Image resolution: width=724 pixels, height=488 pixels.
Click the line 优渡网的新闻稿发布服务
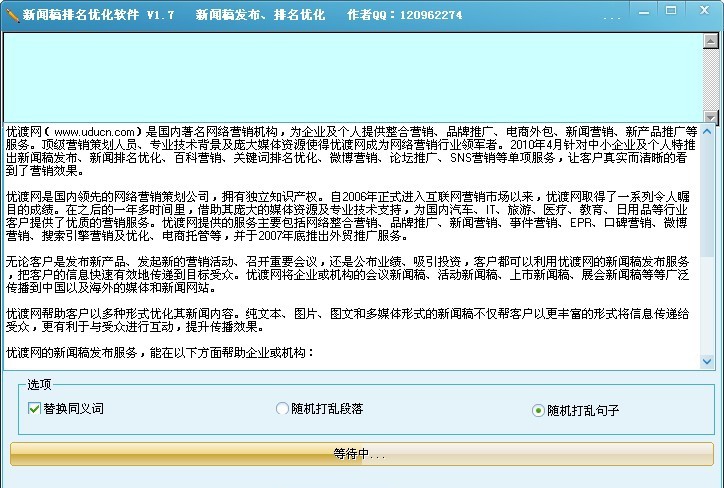point(160,353)
